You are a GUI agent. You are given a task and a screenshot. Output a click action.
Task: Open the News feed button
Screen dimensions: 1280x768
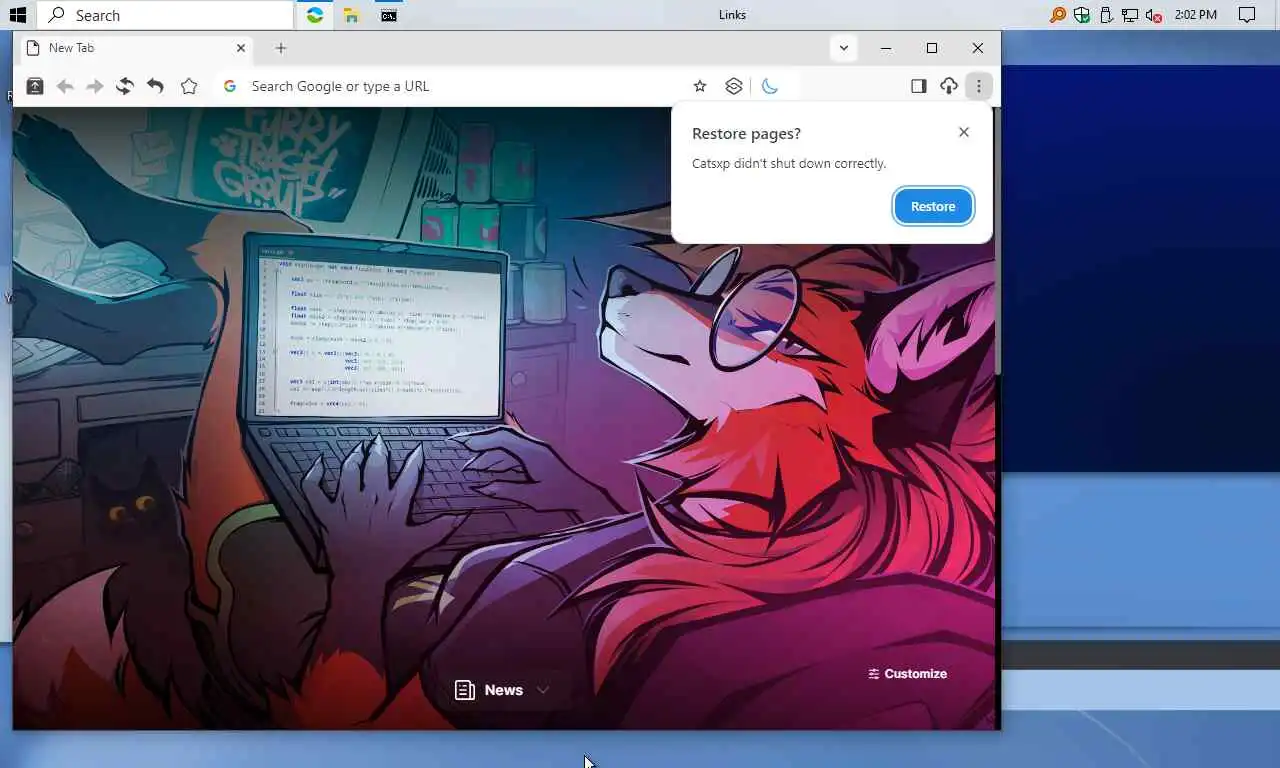pos(489,690)
